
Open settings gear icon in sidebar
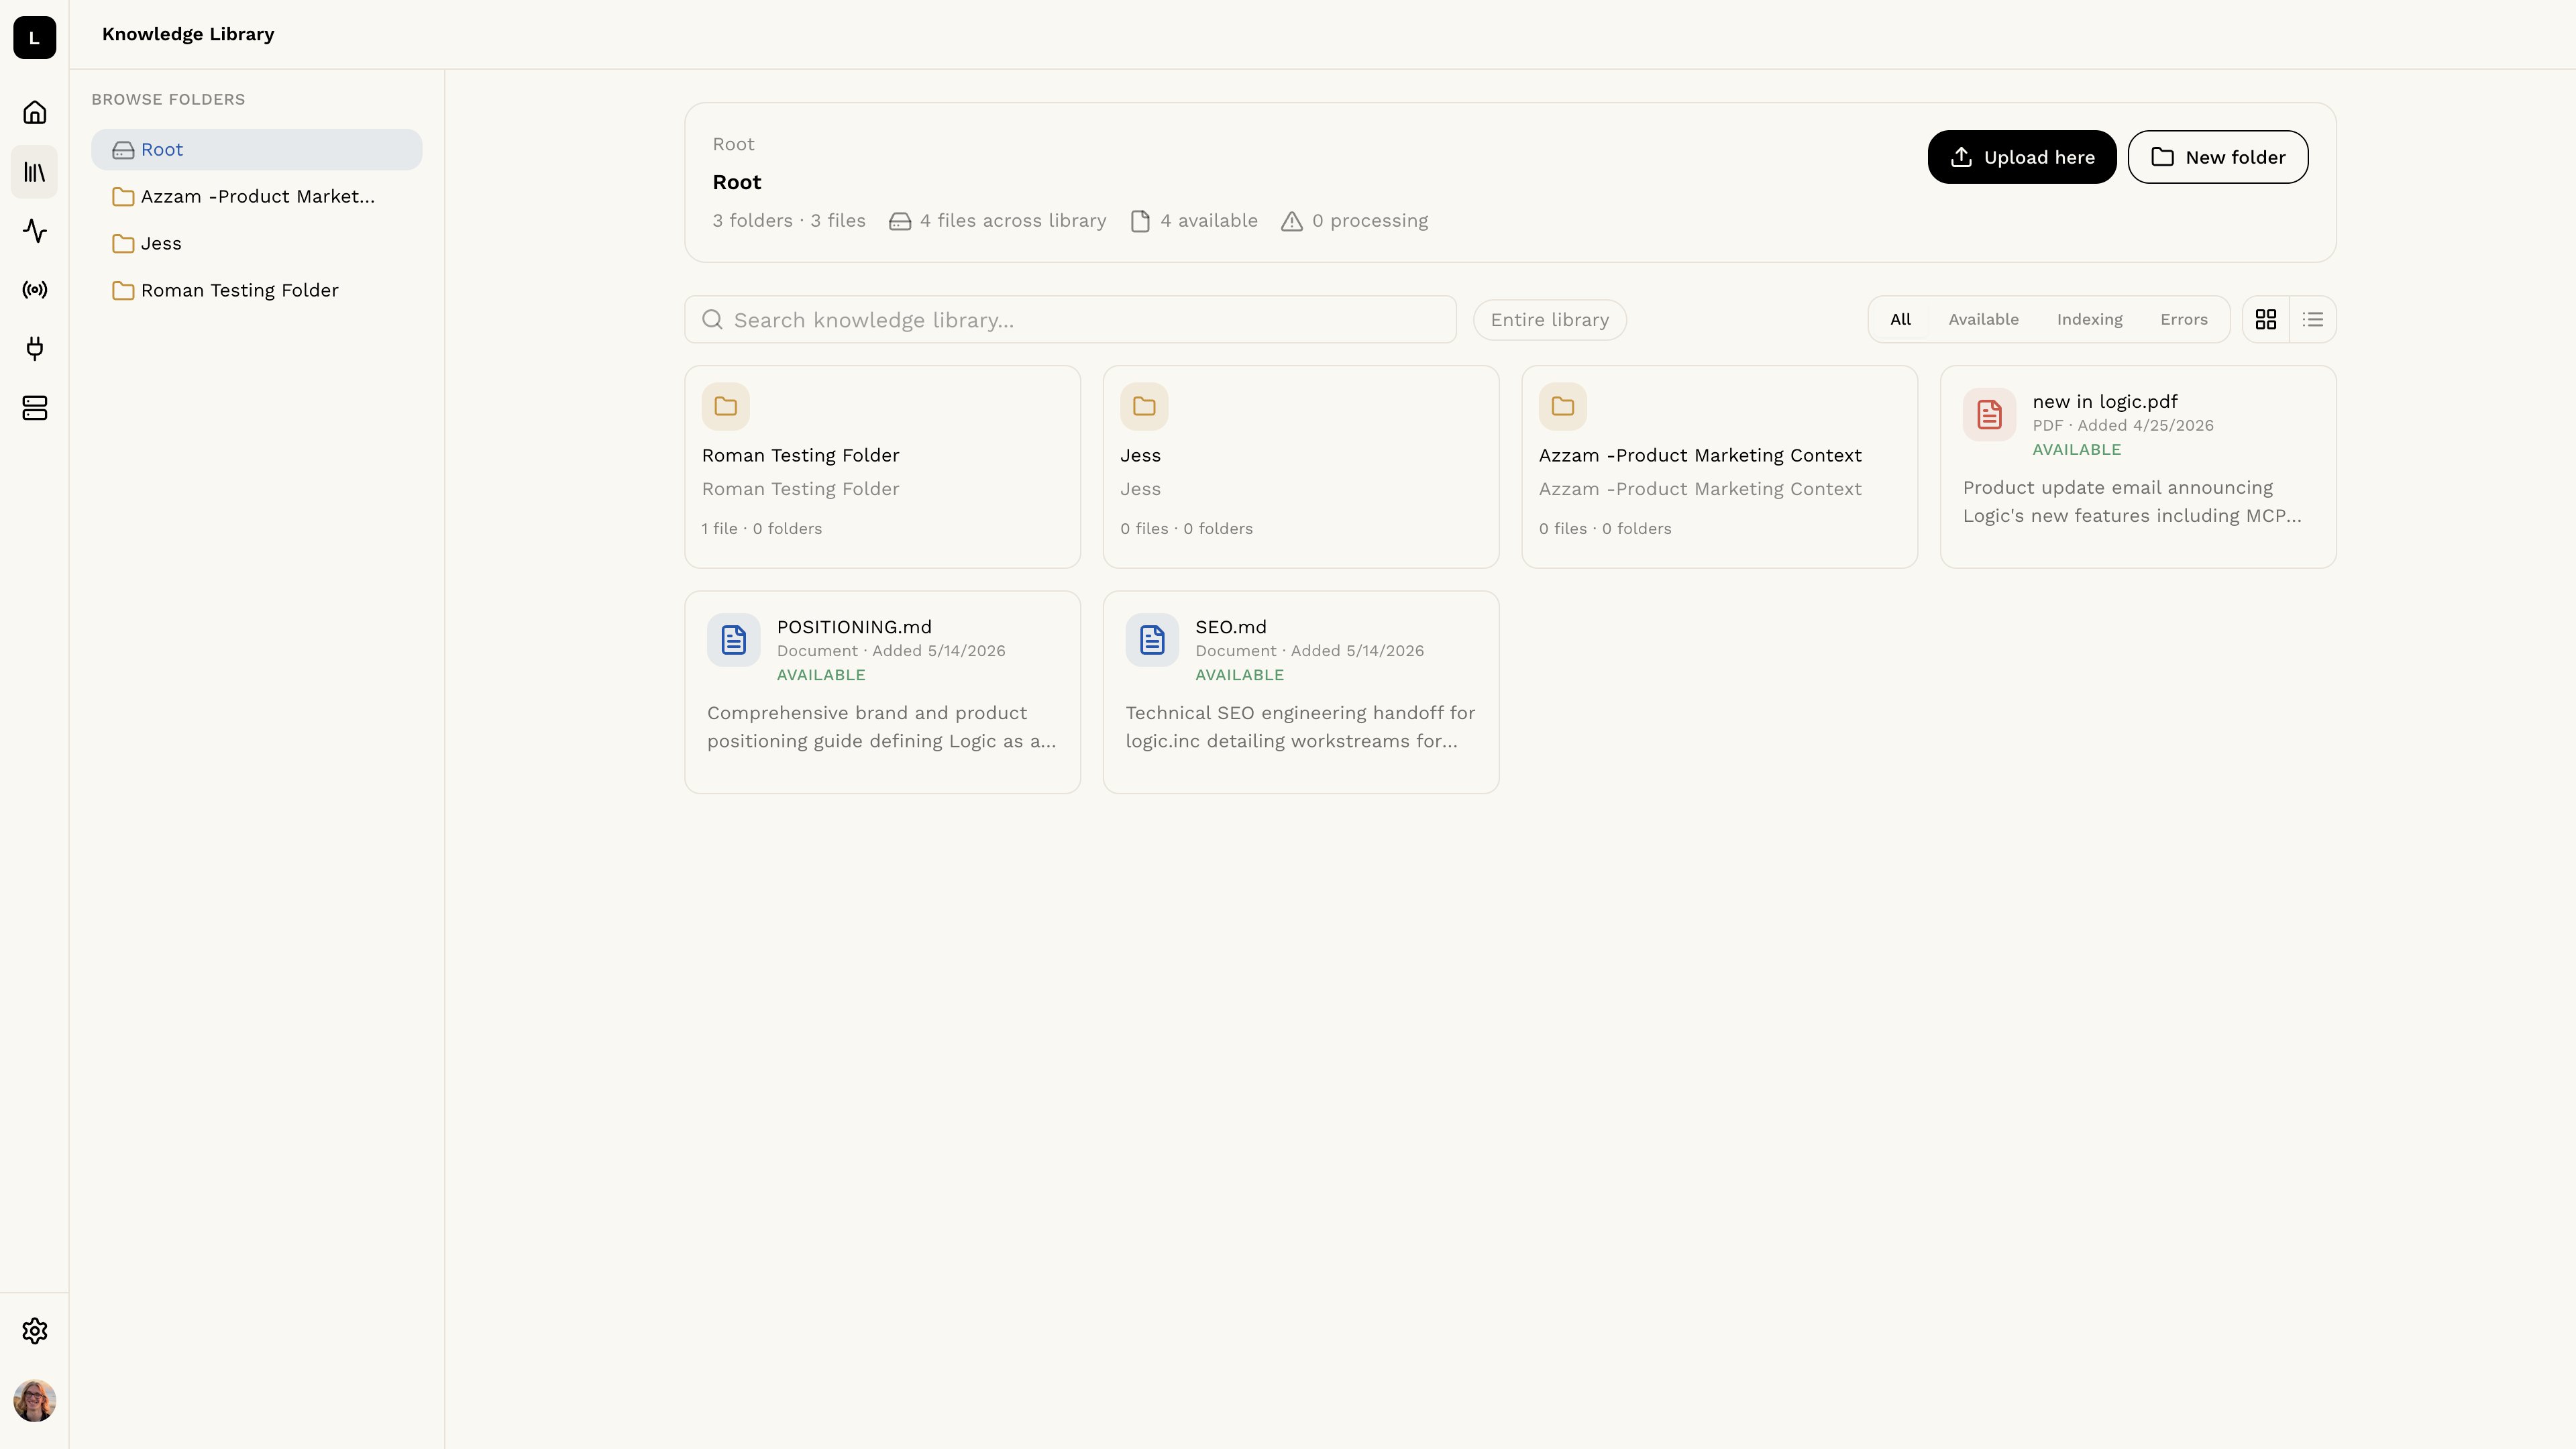click(x=35, y=1331)
